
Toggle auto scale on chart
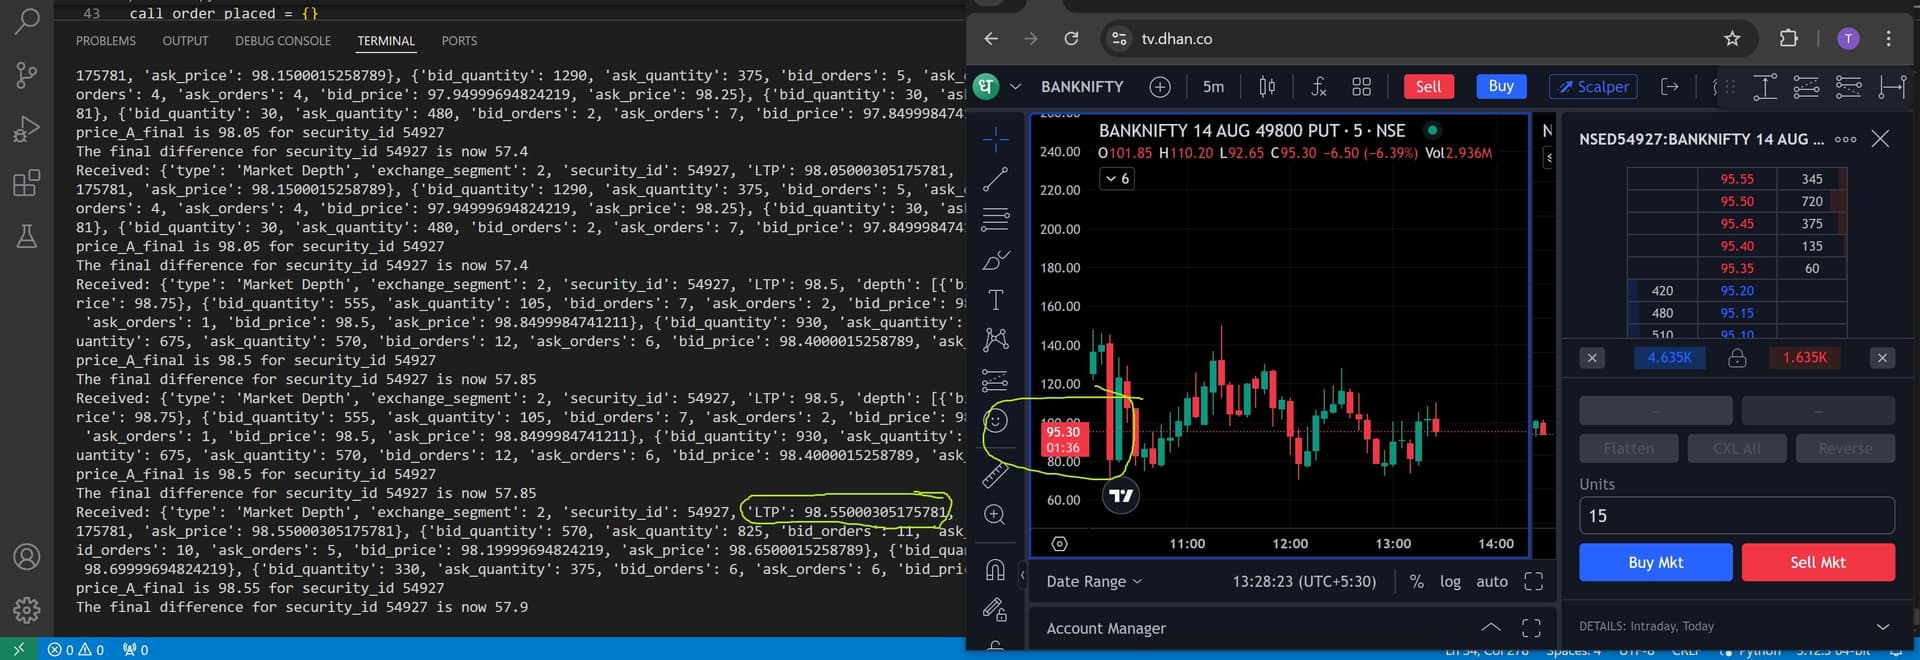(x=1492, y=582)
